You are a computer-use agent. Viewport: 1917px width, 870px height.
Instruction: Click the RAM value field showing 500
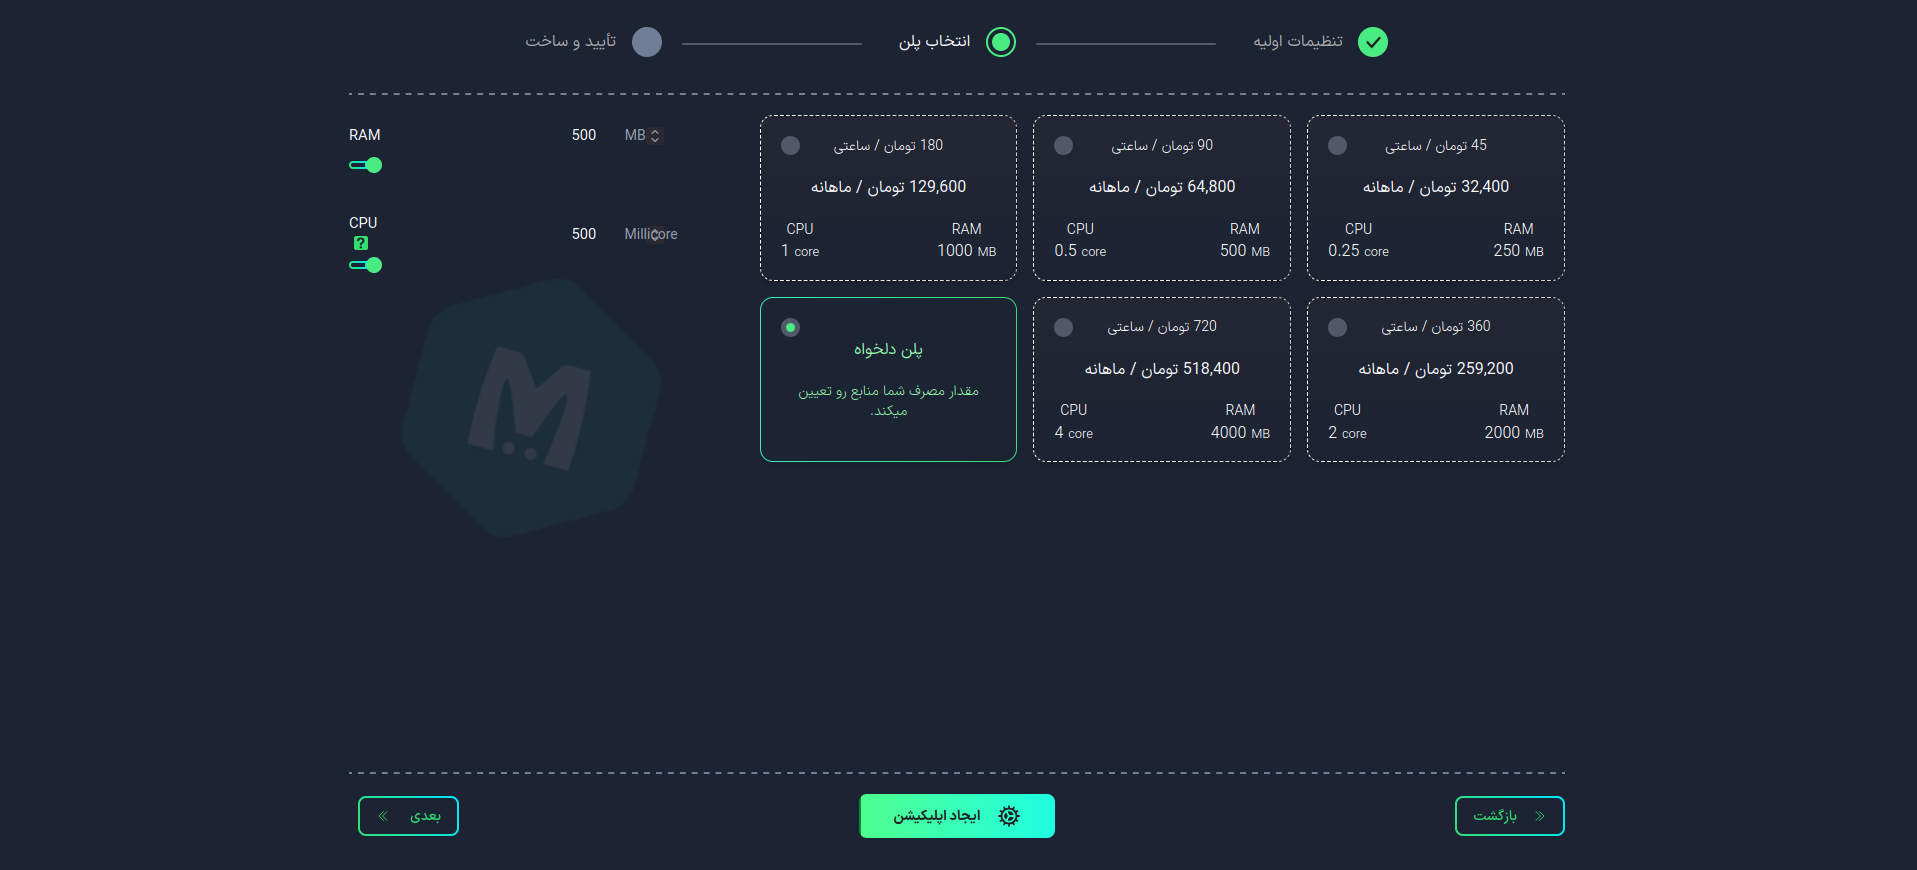(x=584, y=135)
